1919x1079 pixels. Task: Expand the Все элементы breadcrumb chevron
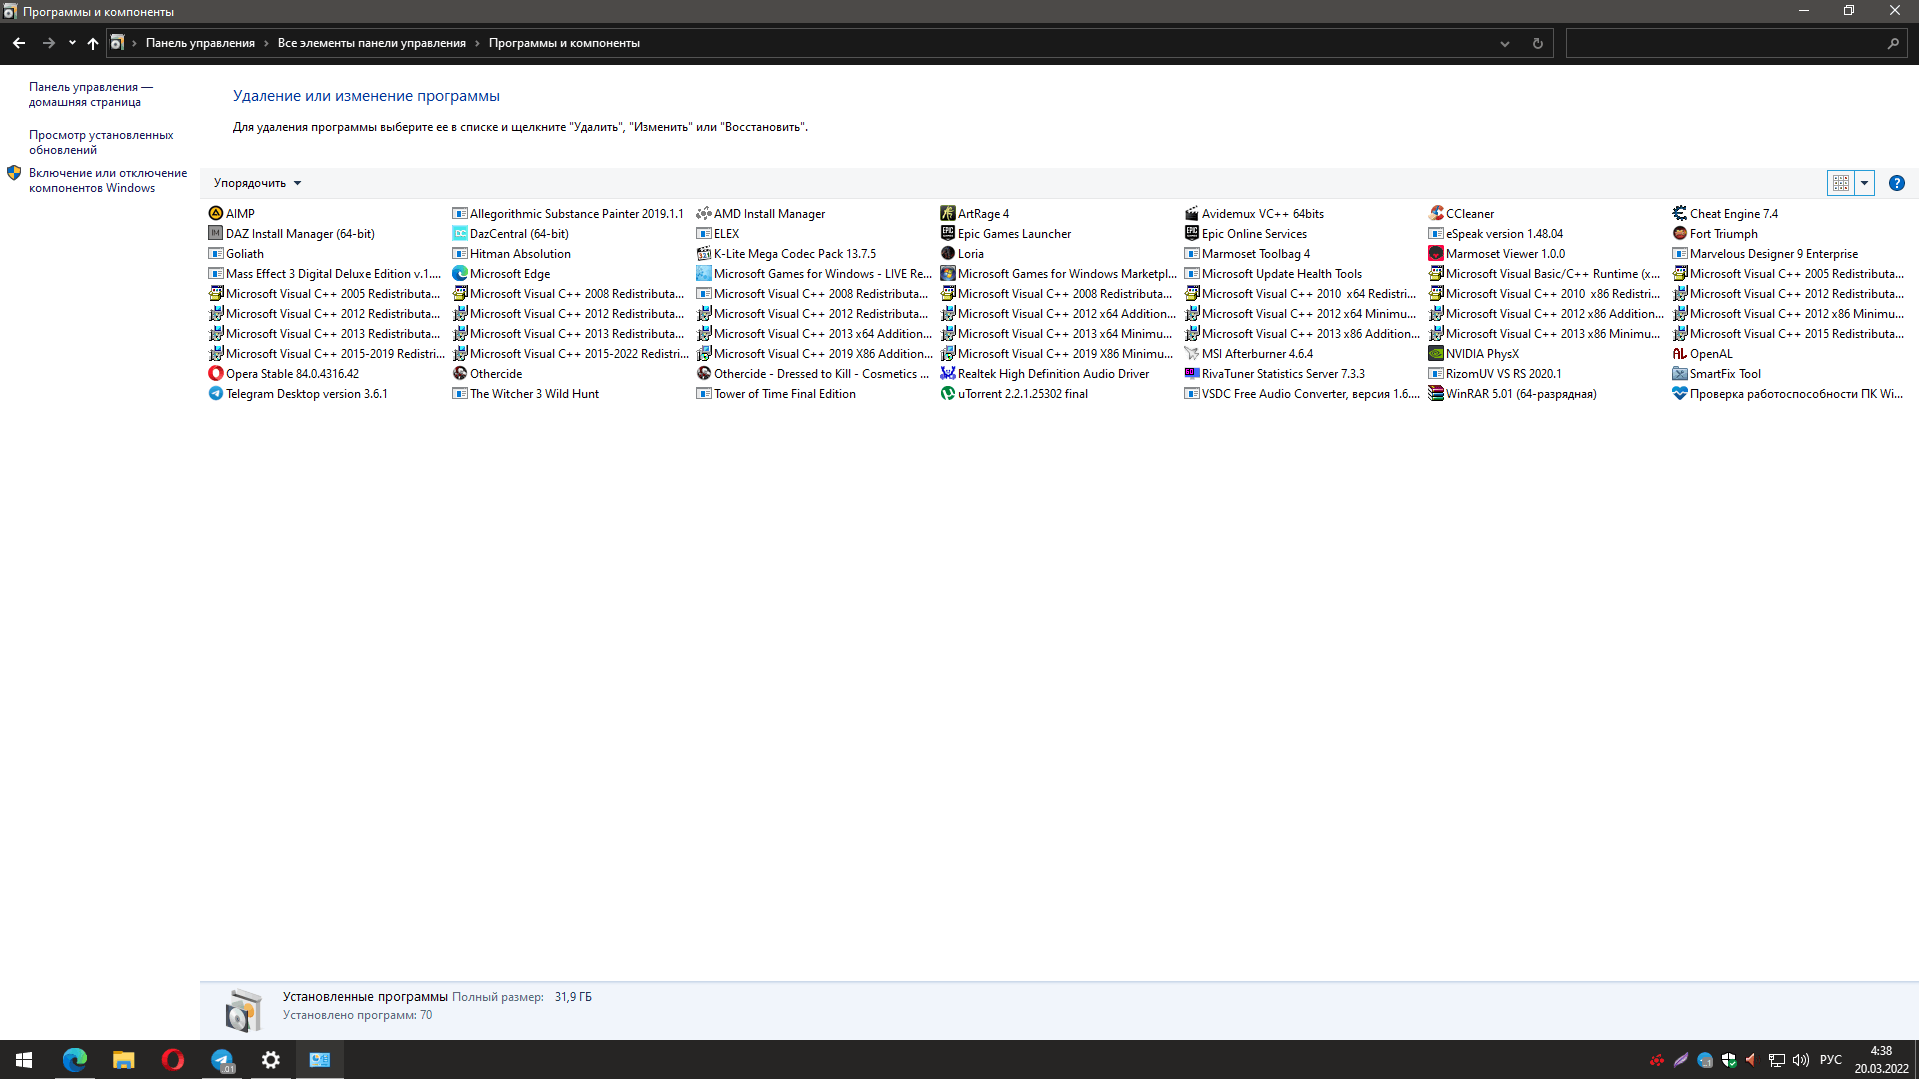[x=477, y=43]
